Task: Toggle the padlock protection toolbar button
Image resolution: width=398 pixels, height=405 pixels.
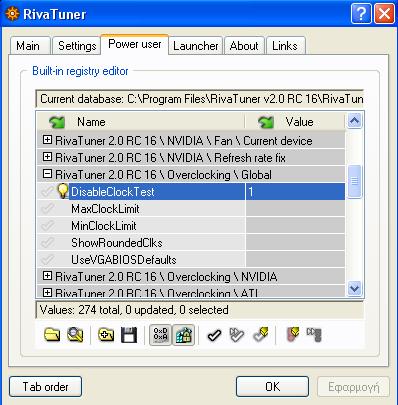Action: pyautogui.click(x=183, y=335)
